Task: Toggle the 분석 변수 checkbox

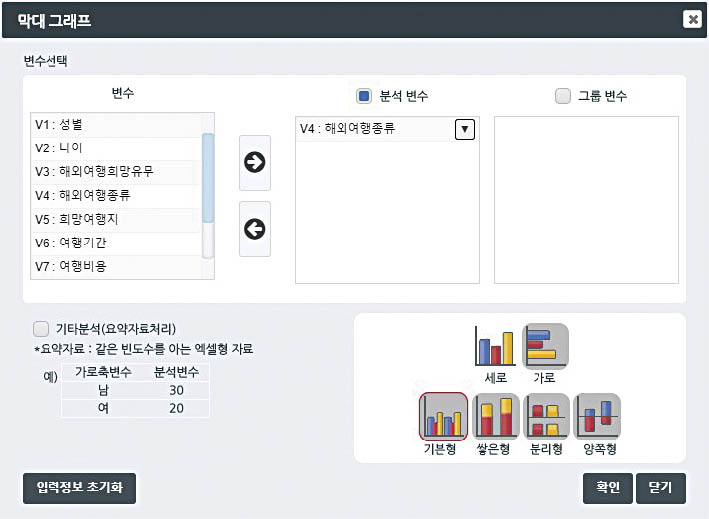Action: point(364,96)
